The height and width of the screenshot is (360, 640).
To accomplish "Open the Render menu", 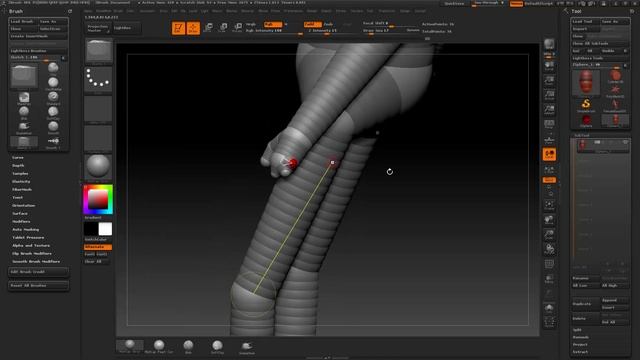I will [x=312, y=11].
